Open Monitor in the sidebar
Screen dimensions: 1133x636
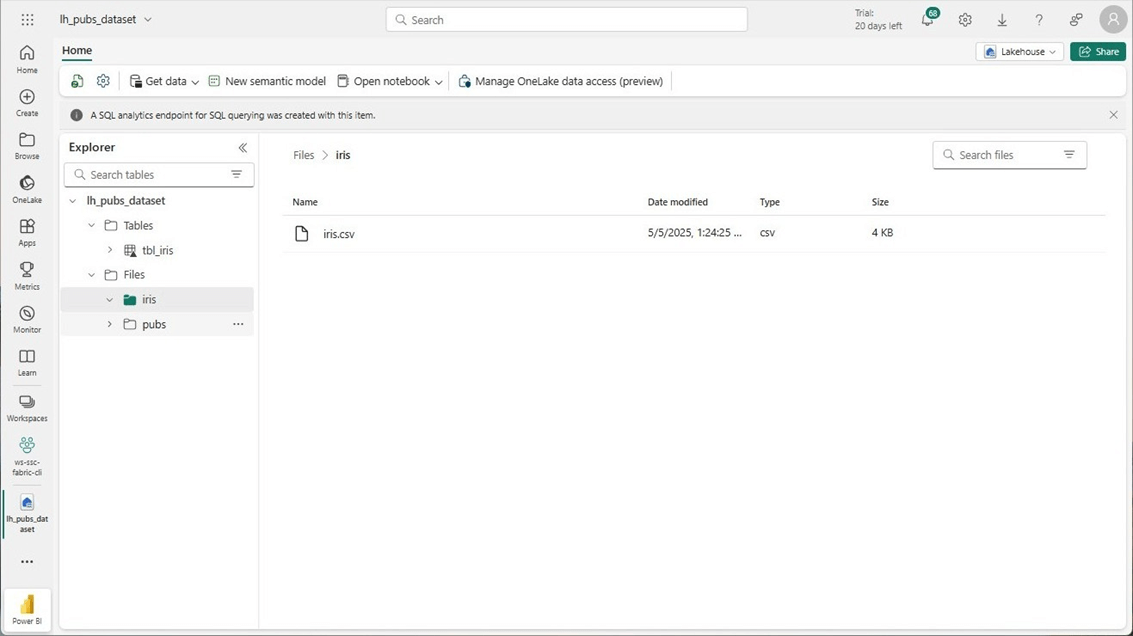27,319
